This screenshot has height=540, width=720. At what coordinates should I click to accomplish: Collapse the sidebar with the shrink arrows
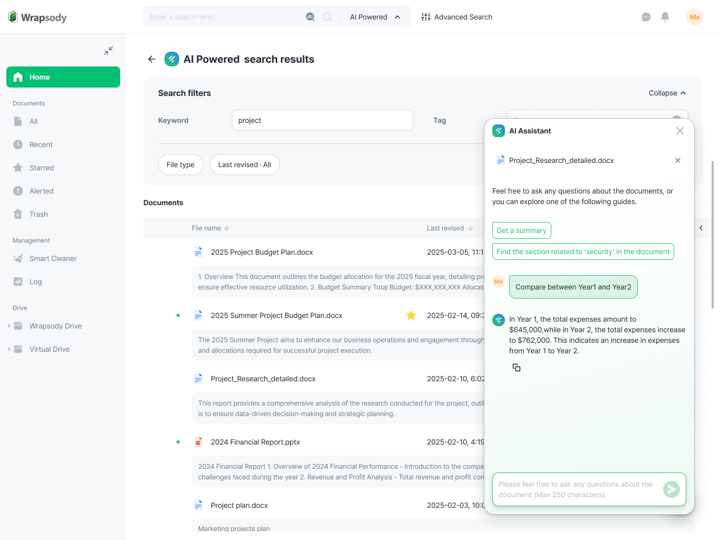(108, 51)
